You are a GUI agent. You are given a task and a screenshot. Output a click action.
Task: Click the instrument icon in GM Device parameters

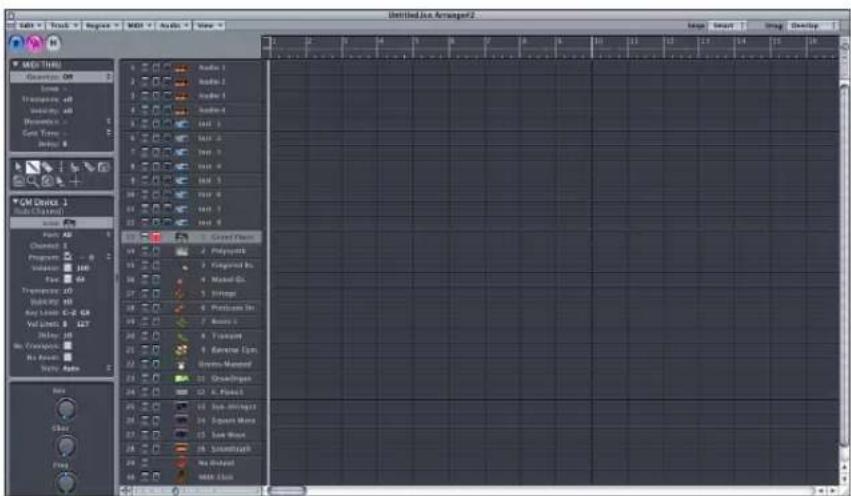[x=69, y=223]
